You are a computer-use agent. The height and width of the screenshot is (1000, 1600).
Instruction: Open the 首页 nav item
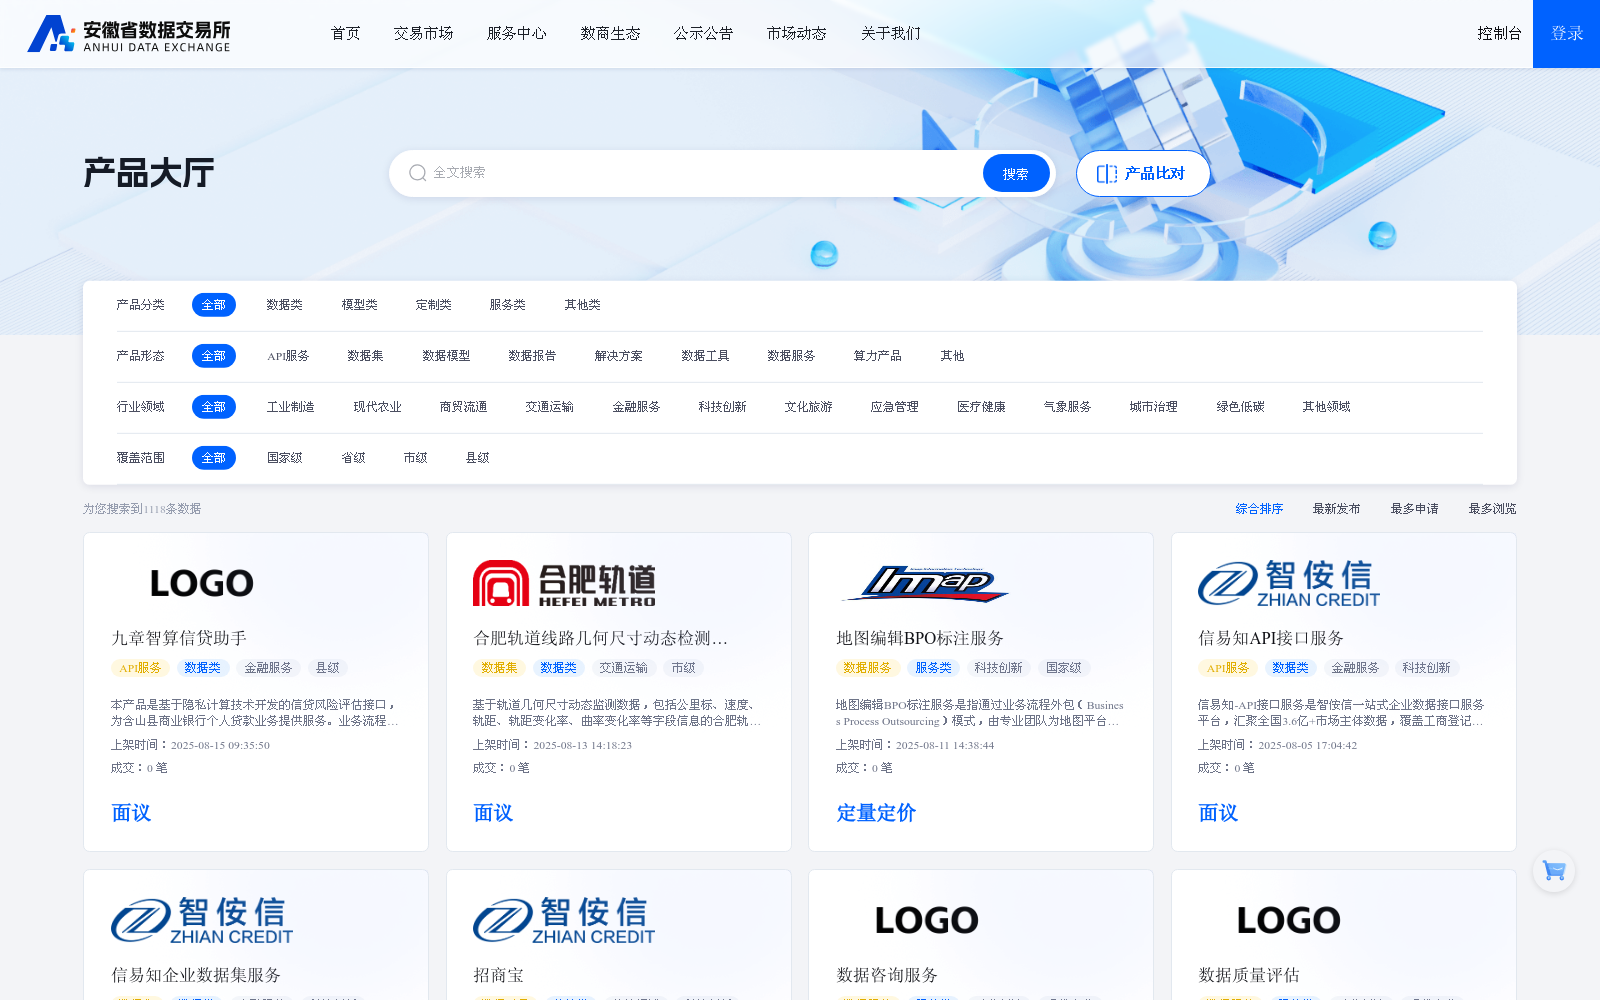[x=346, y=33]
